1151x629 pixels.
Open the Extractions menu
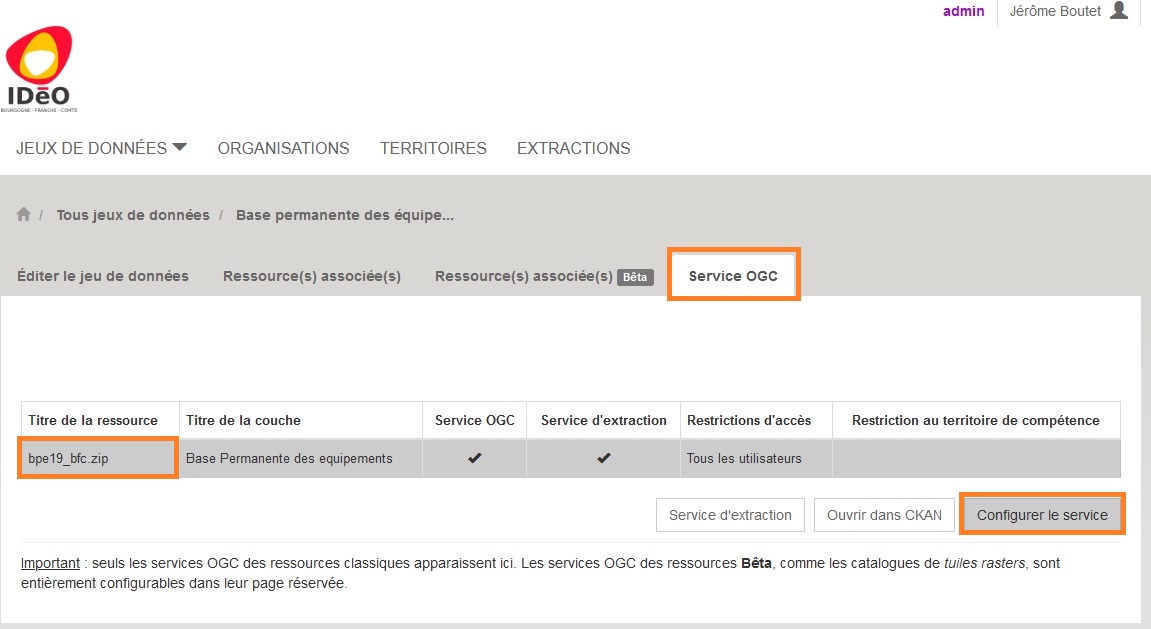[x=573, y=148]
